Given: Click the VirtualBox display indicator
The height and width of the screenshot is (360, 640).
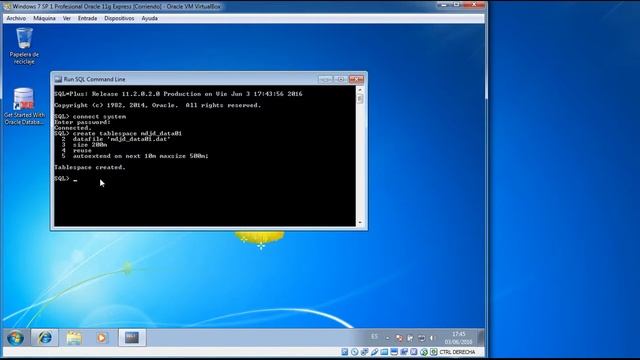Looking at the screenshot, I should 394,352.
